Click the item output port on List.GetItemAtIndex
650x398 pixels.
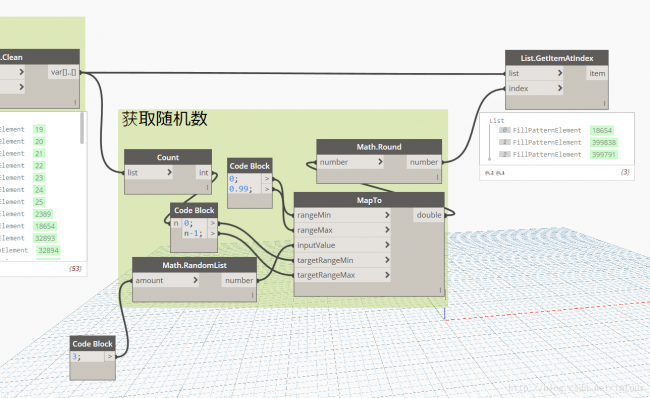pyautogui.click(x=597, y=73)
